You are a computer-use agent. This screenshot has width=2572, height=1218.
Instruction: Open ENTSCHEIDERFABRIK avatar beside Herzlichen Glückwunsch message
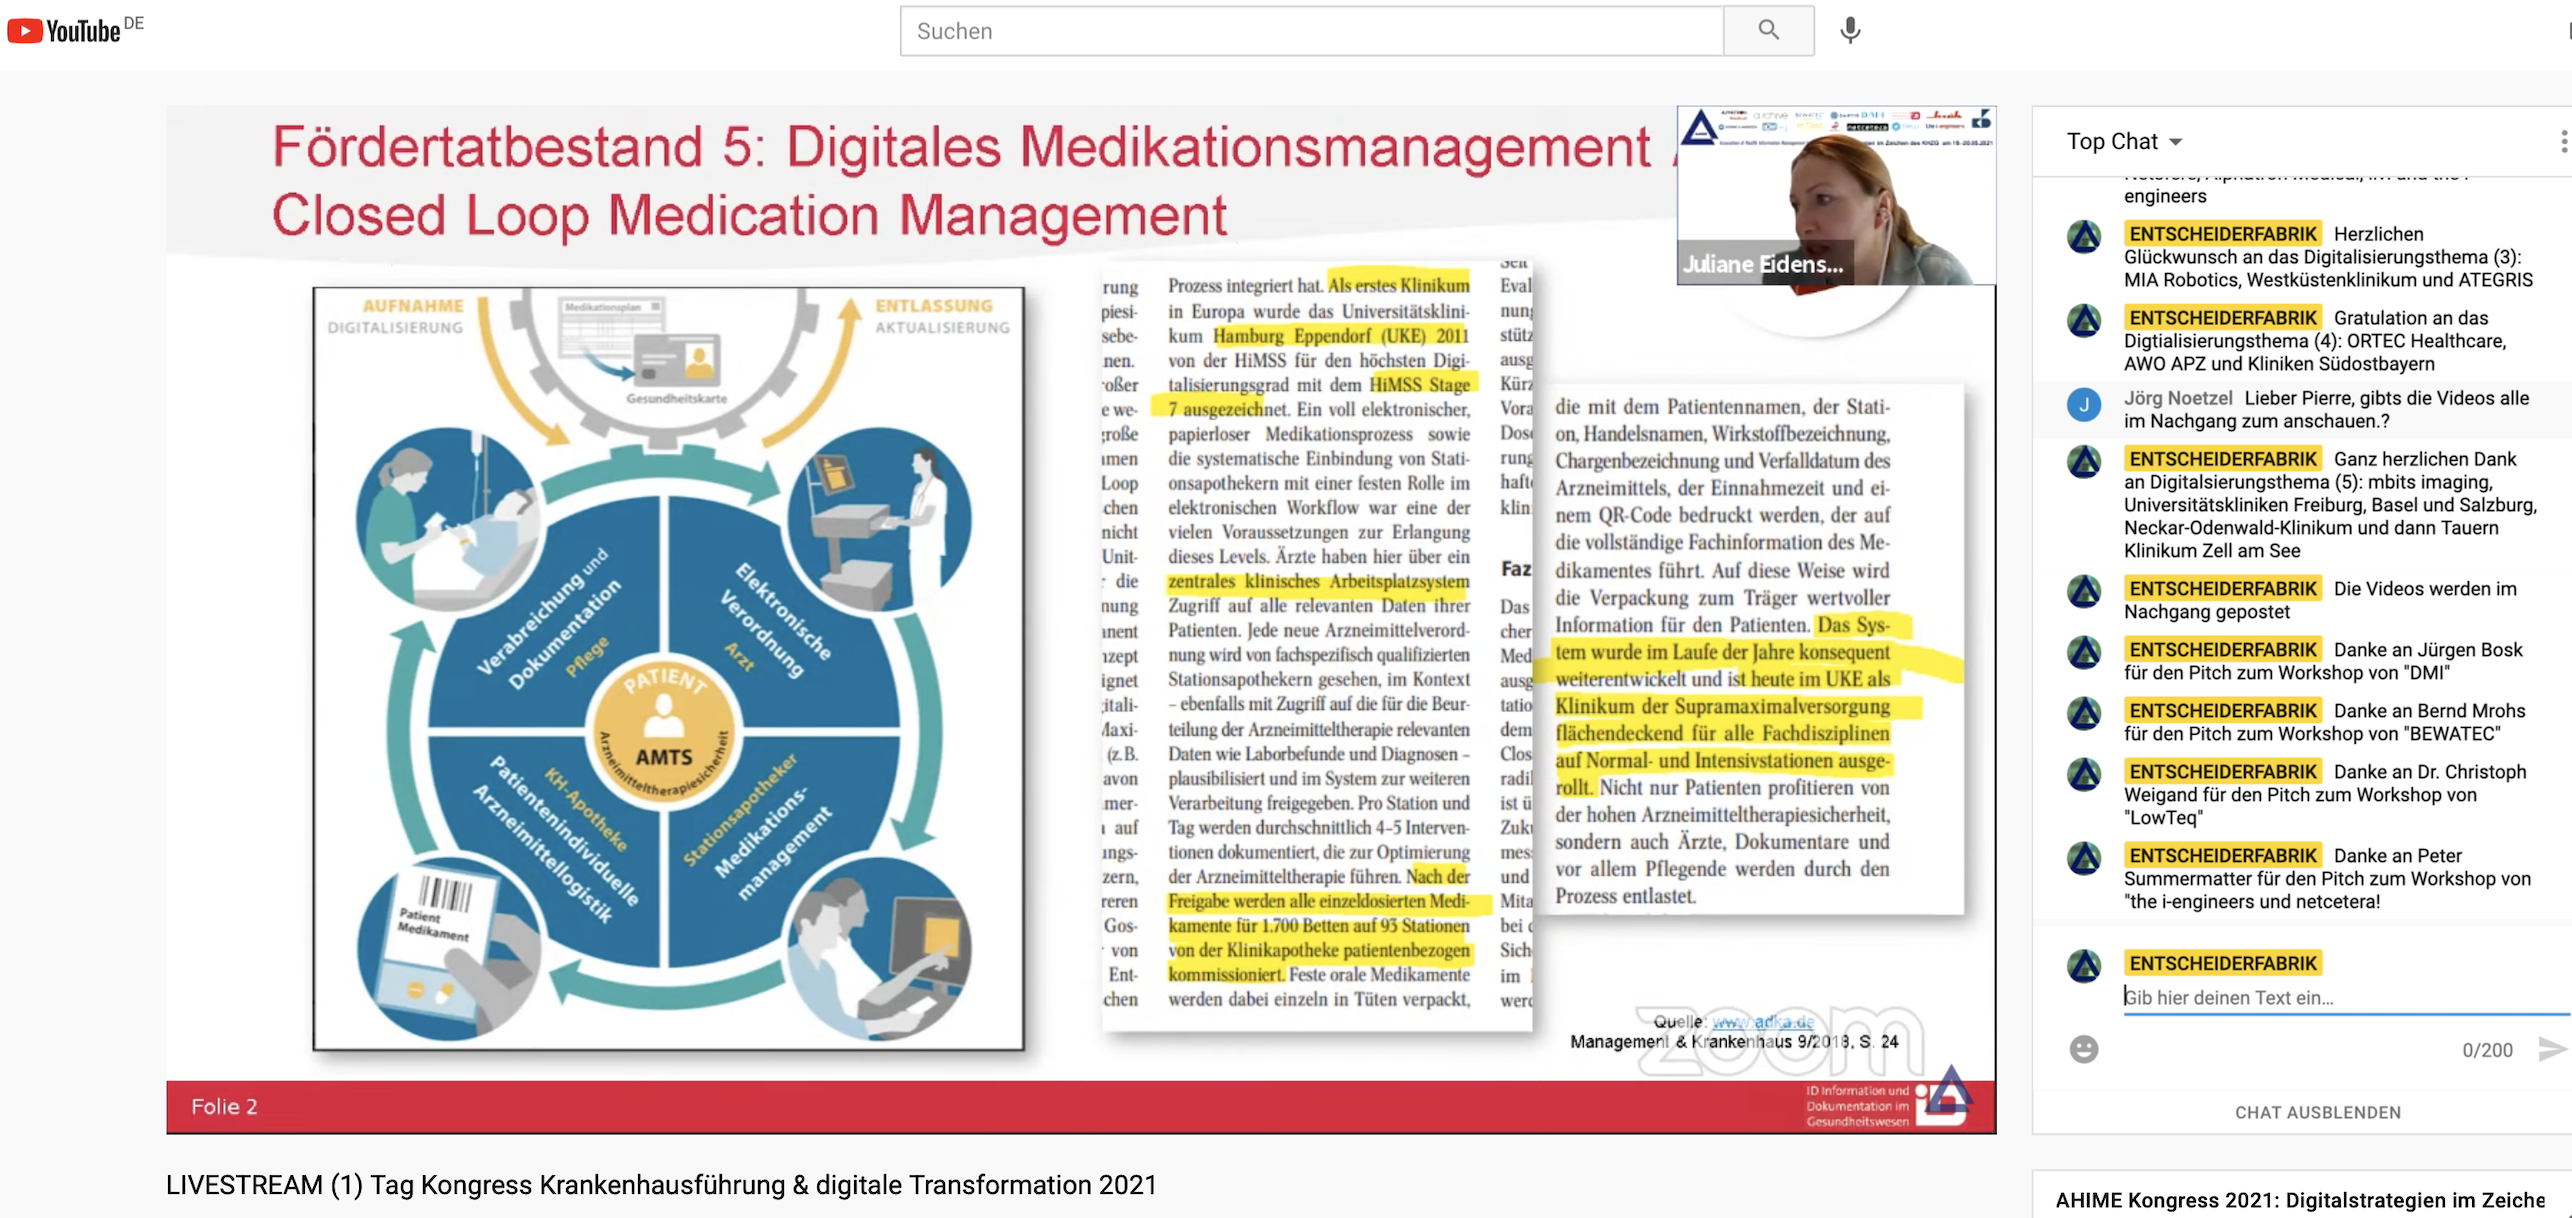point(2084,238)
